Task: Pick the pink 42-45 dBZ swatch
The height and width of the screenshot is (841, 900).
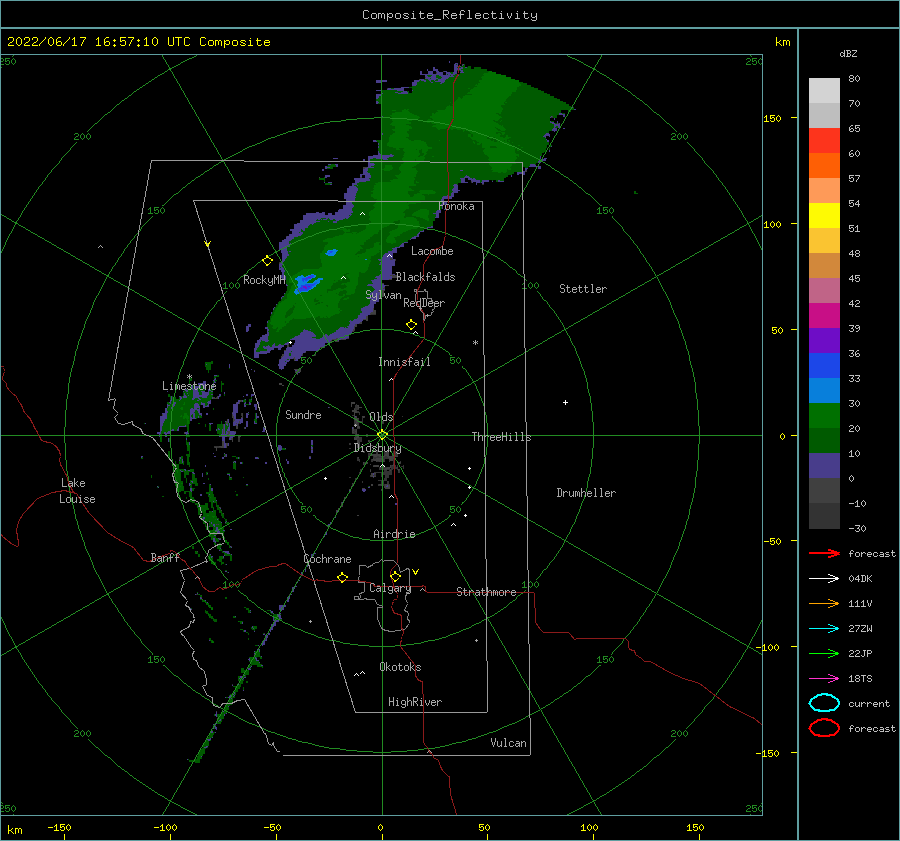Action: pos(824,290)
